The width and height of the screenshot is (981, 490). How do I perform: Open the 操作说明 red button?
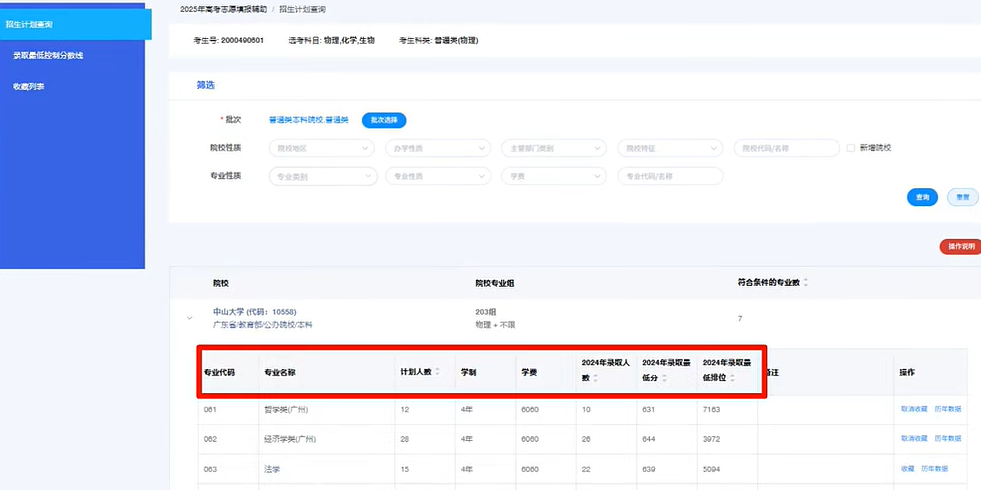961,247
